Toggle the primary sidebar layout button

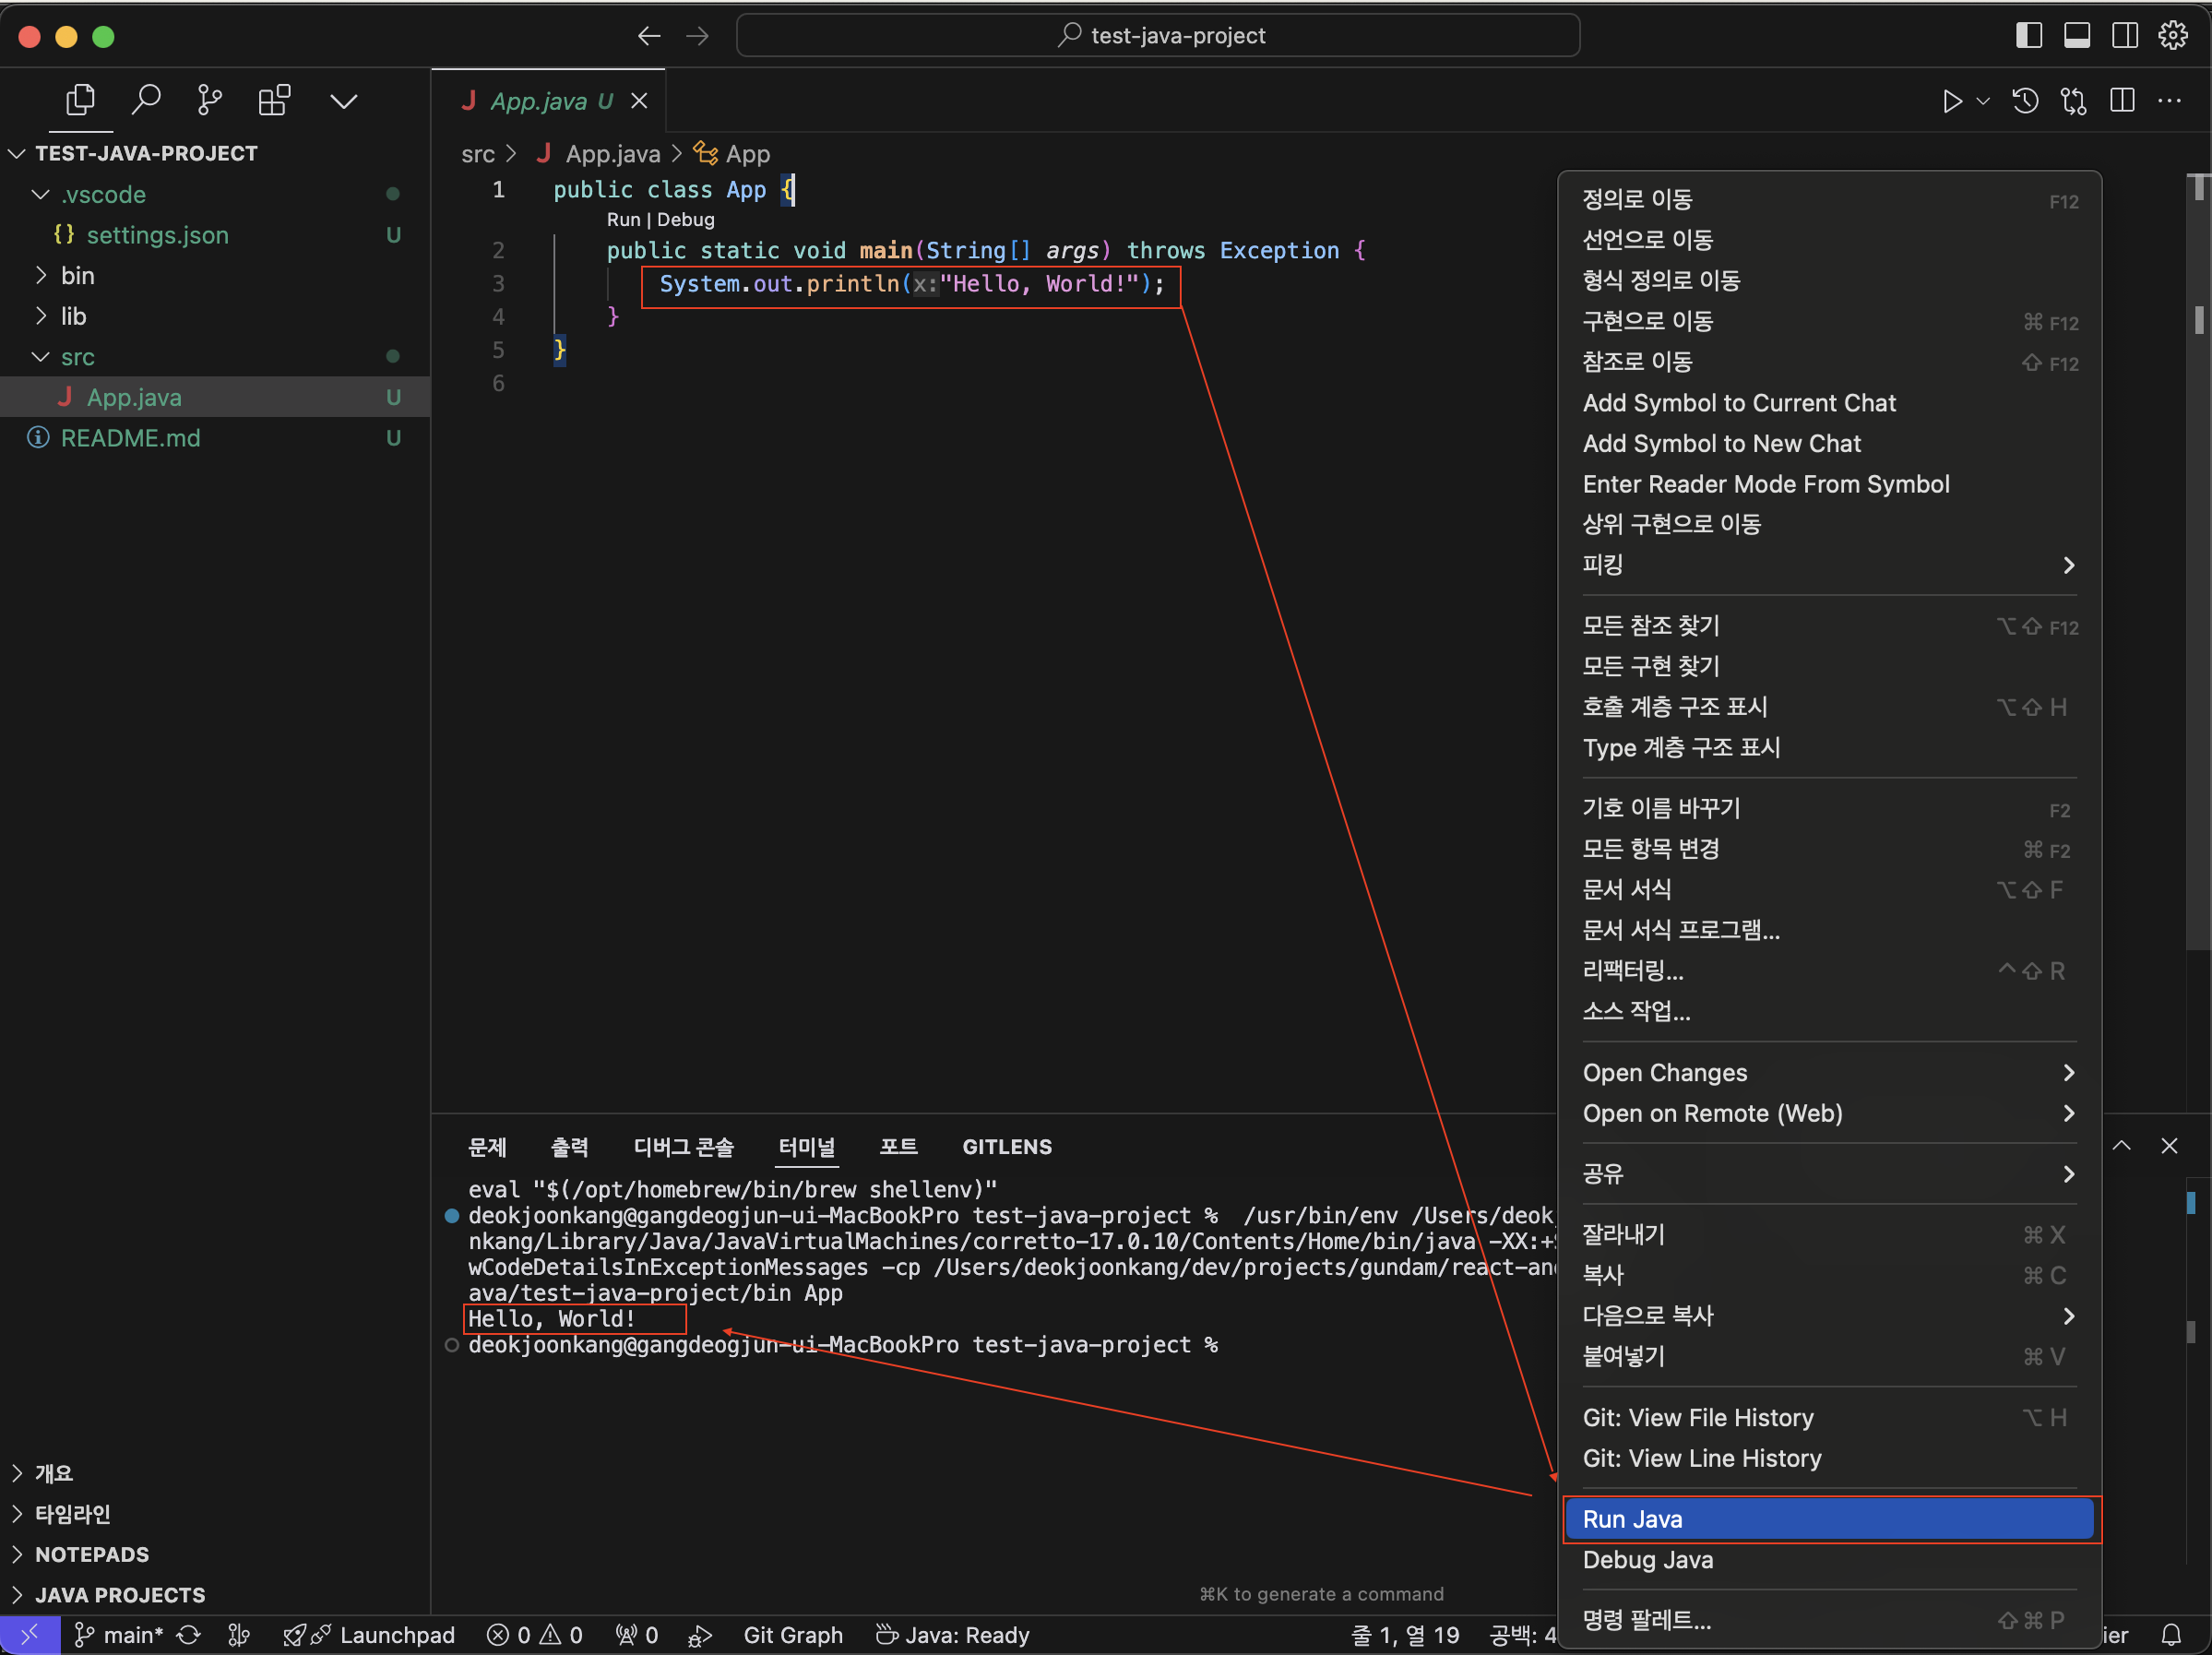coord(2028,36)
